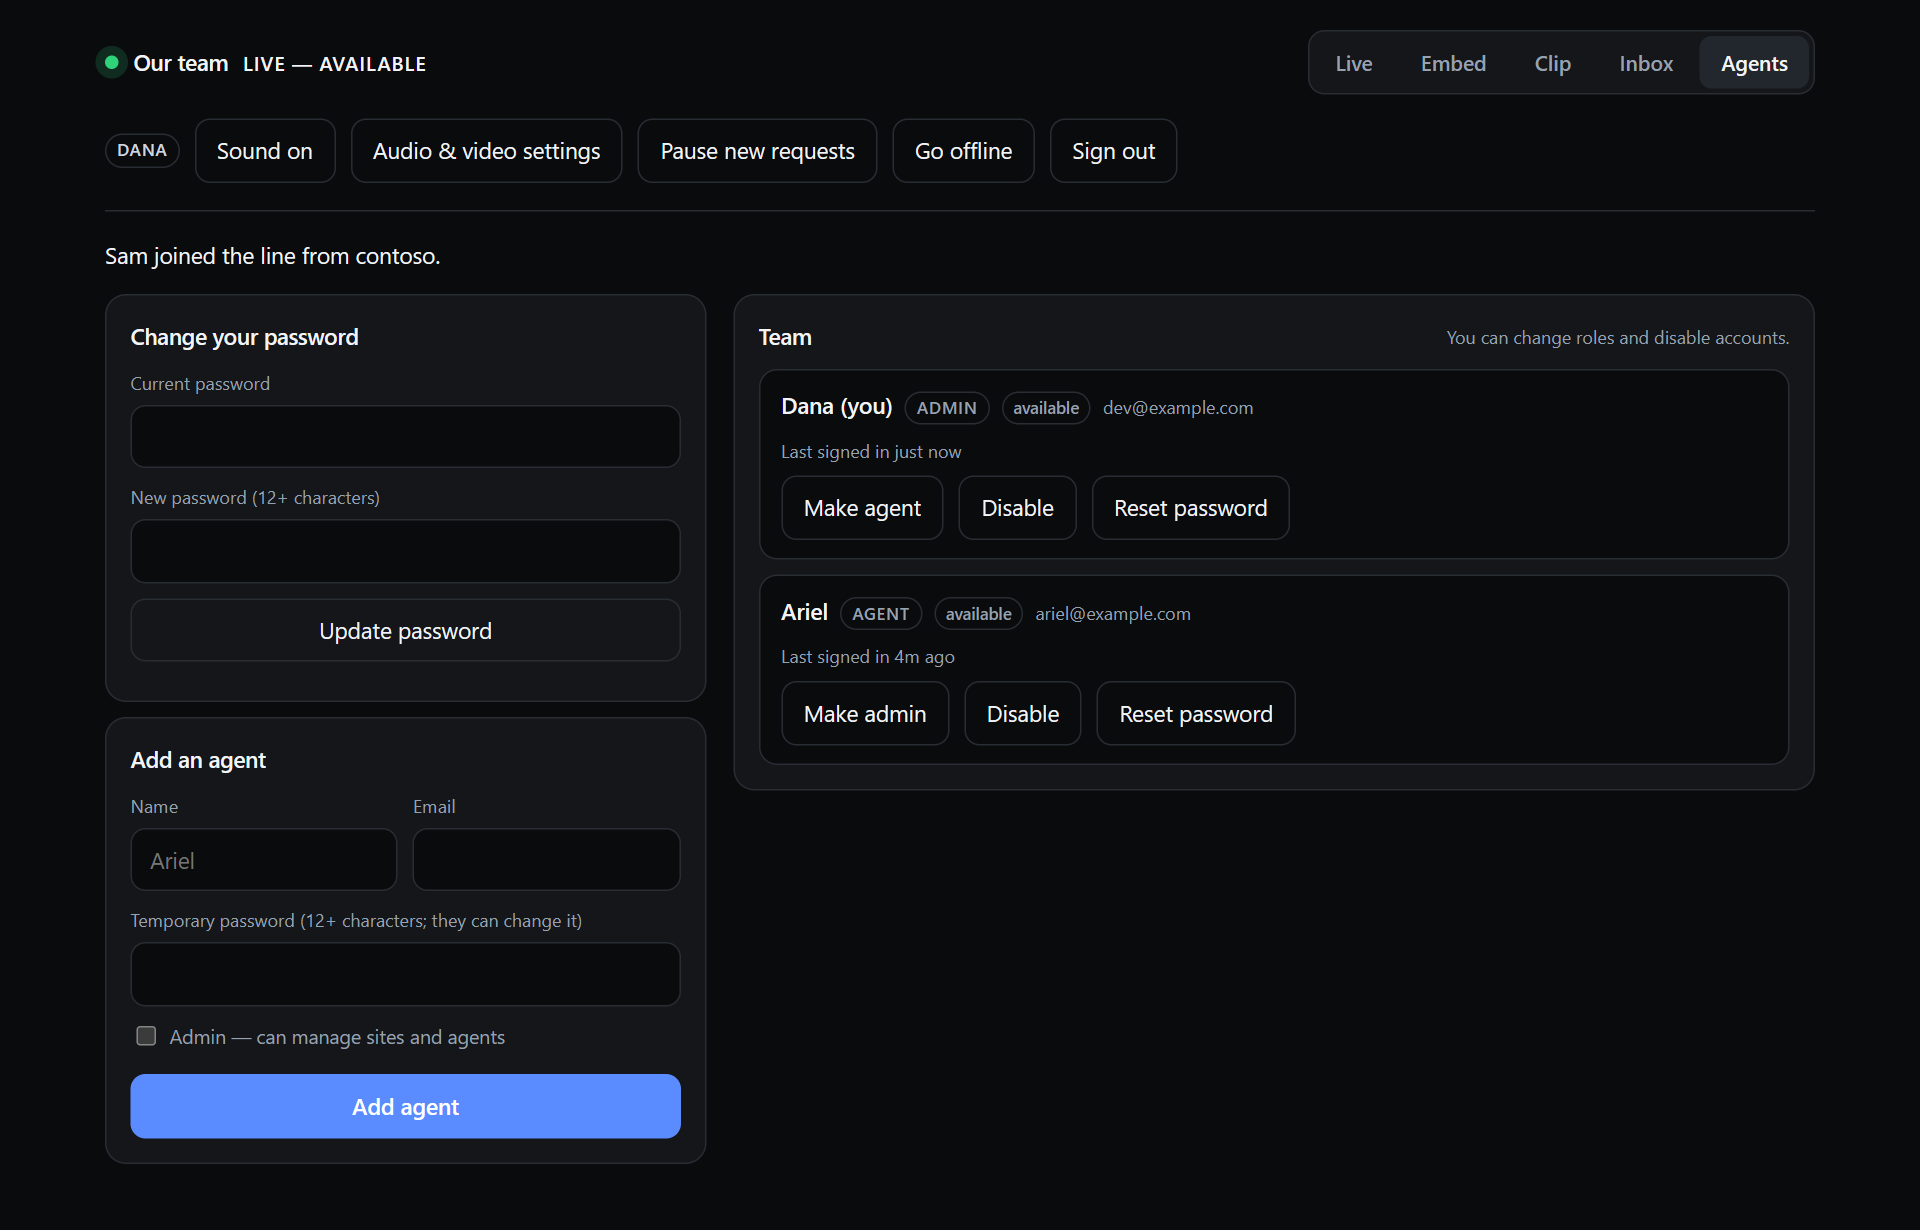Image resolution: width=1920 pixels, height=1230 pixels.
Task: Open Audio & video settings
Action: point(486,151)
